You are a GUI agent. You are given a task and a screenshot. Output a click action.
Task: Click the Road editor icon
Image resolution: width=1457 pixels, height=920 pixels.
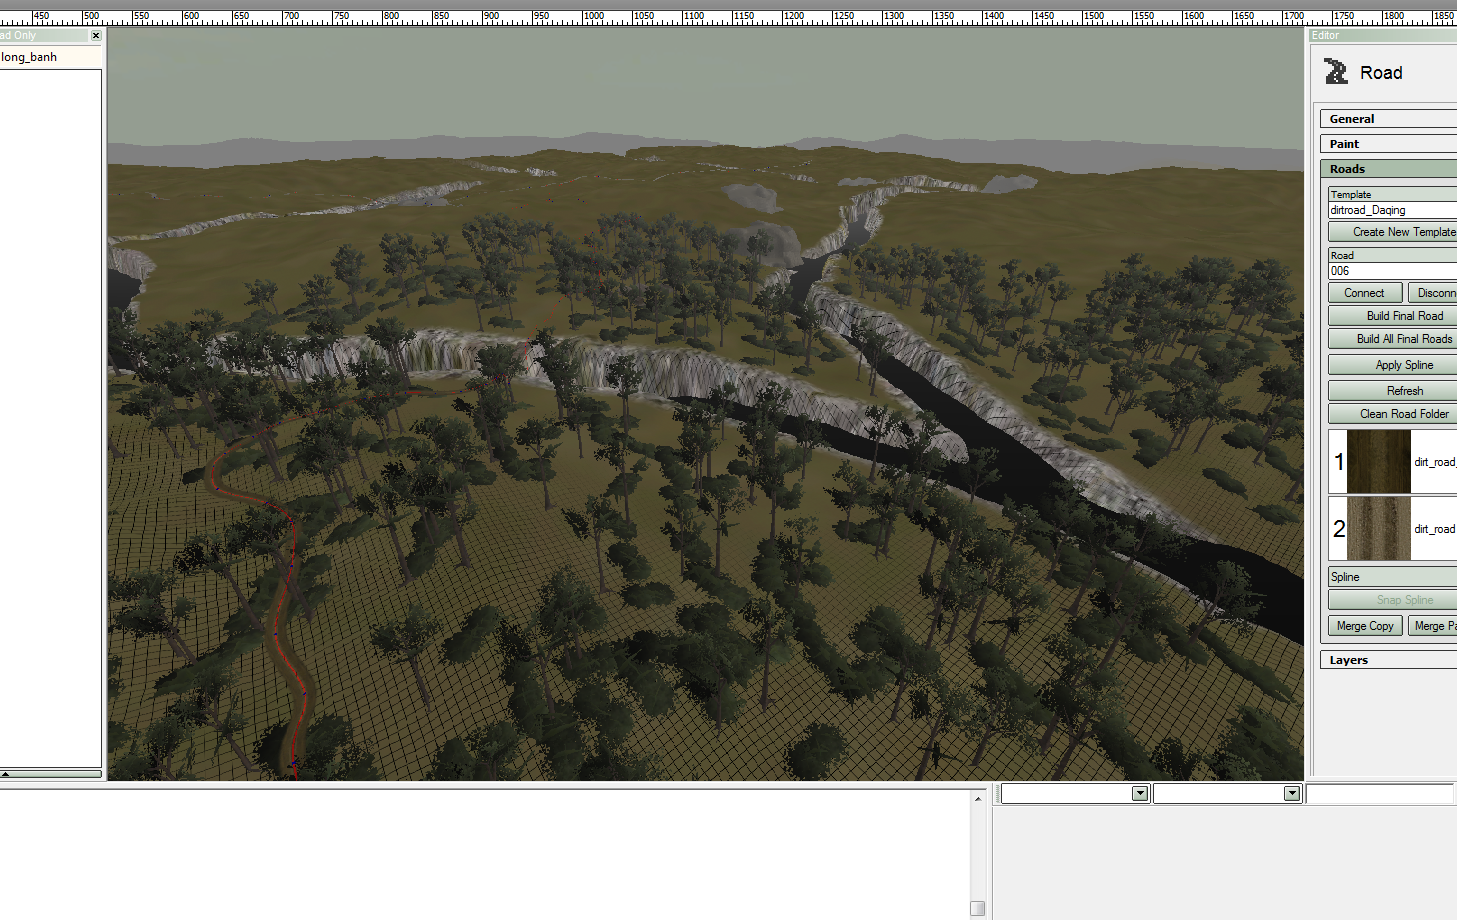1336,72
